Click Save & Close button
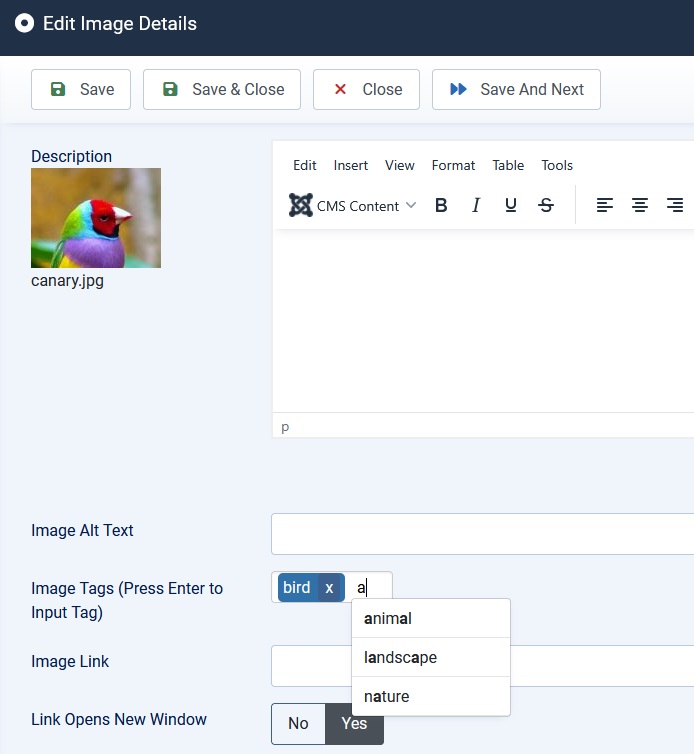The width and height of the screenshot is (694, 754). (x=222, y=89)
